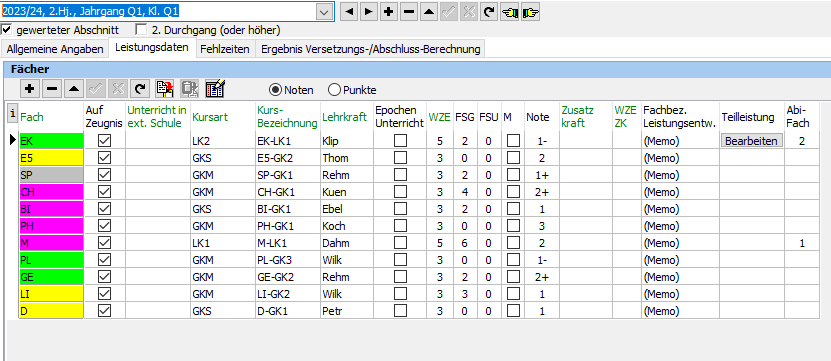The image size is (831, 361).
Task: Open the Abschnitt selection dropdown arrow
Action: [x=323, y=12]
